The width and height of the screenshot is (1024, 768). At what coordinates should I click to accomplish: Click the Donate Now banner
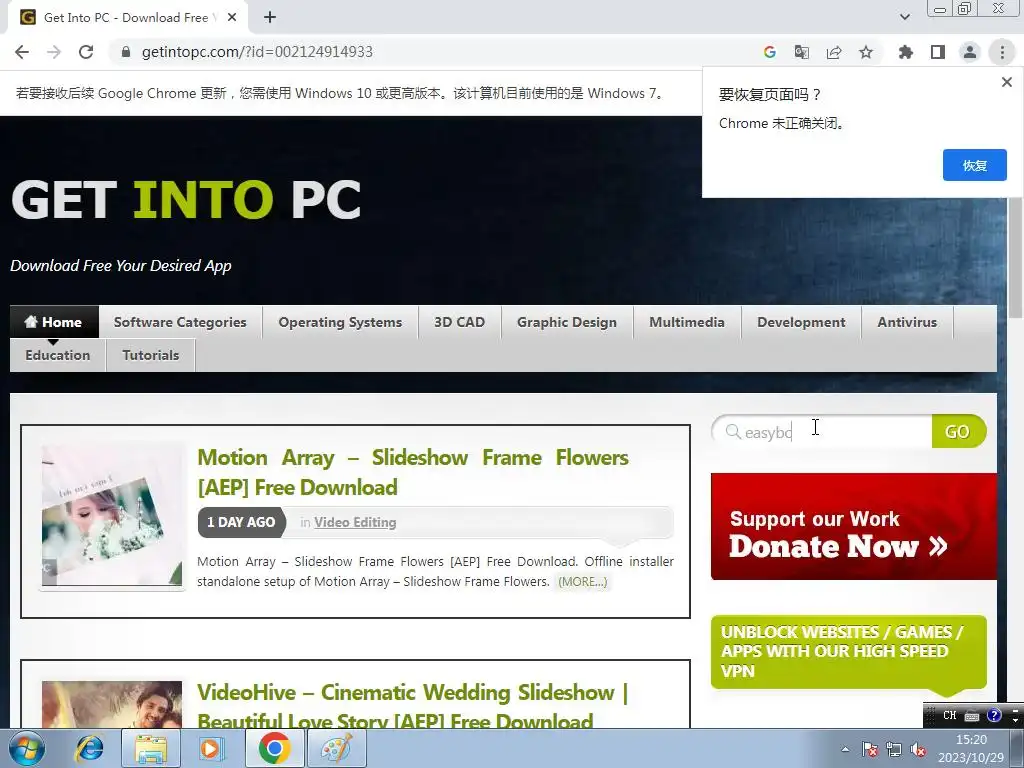854,526
